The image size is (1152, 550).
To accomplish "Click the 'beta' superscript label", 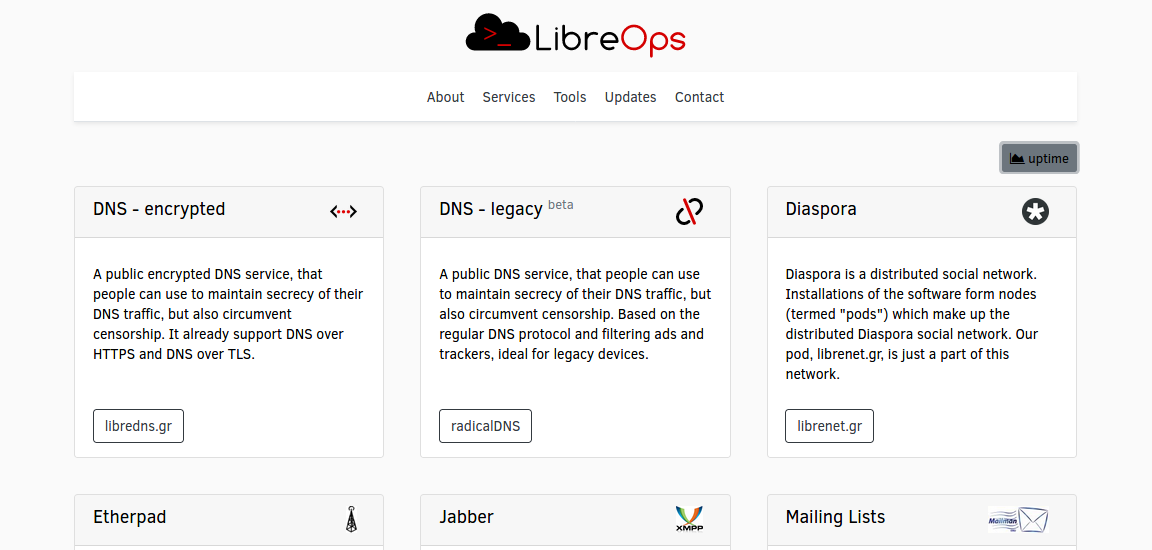I will coord(561,205).
